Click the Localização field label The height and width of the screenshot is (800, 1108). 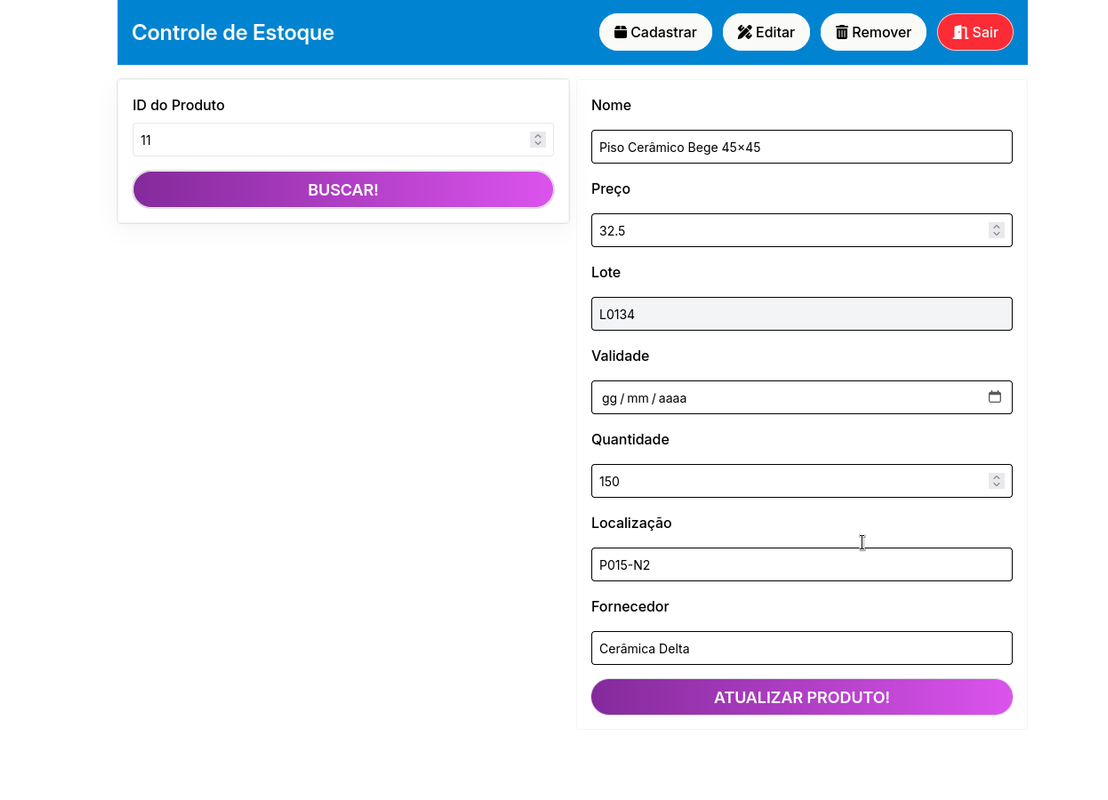pos(631,524)
